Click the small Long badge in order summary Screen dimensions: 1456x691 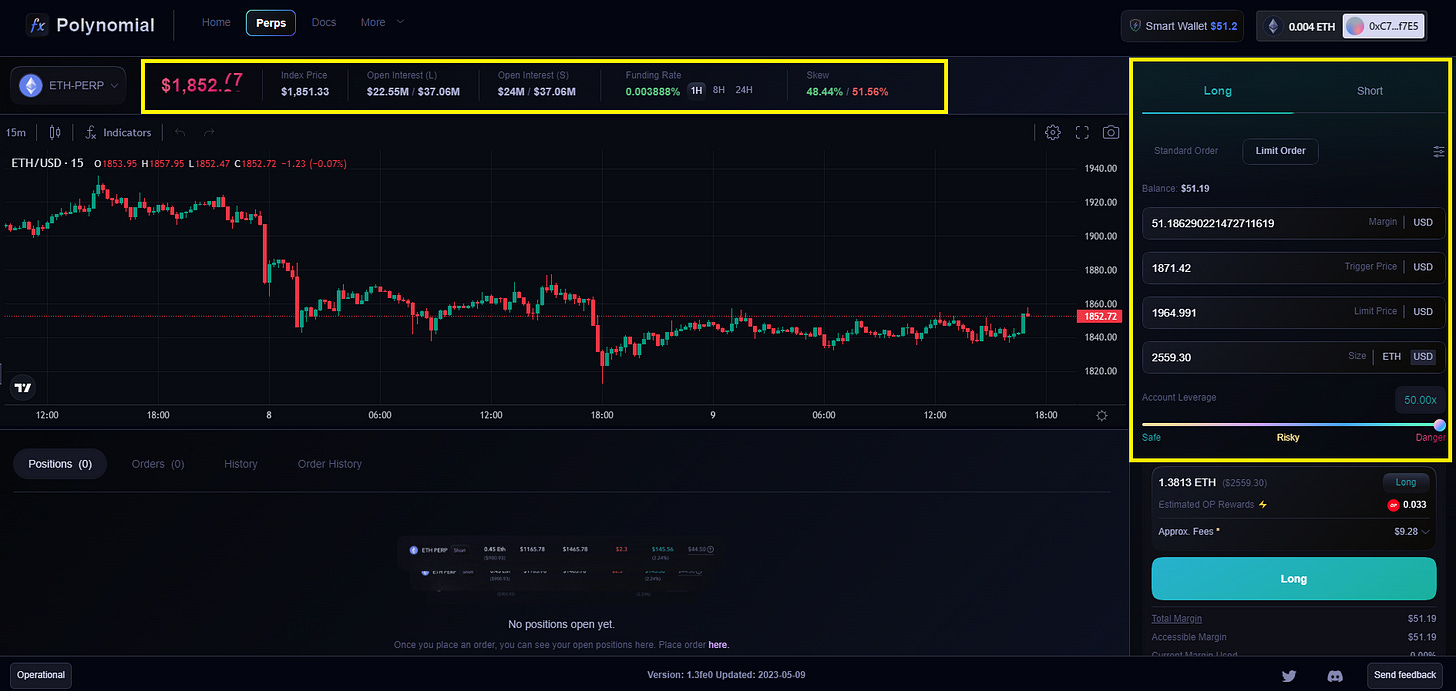tap(1405, 482)
